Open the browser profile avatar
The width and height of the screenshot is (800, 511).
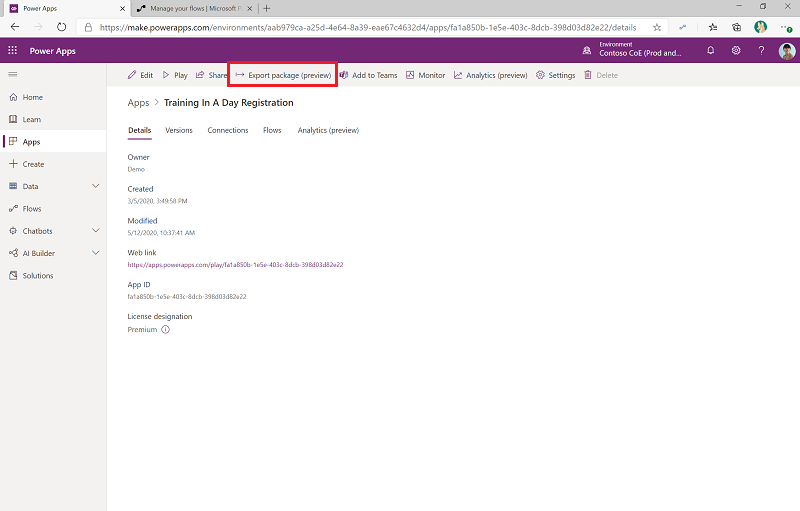pyautogui.click(x=760, y=27)
